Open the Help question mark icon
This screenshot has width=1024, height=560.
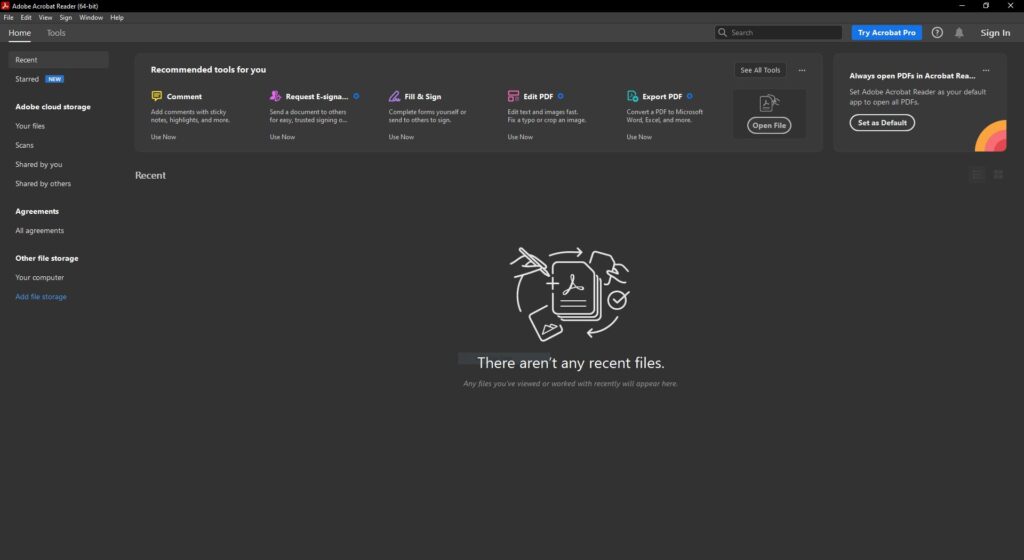coord(937,33)
